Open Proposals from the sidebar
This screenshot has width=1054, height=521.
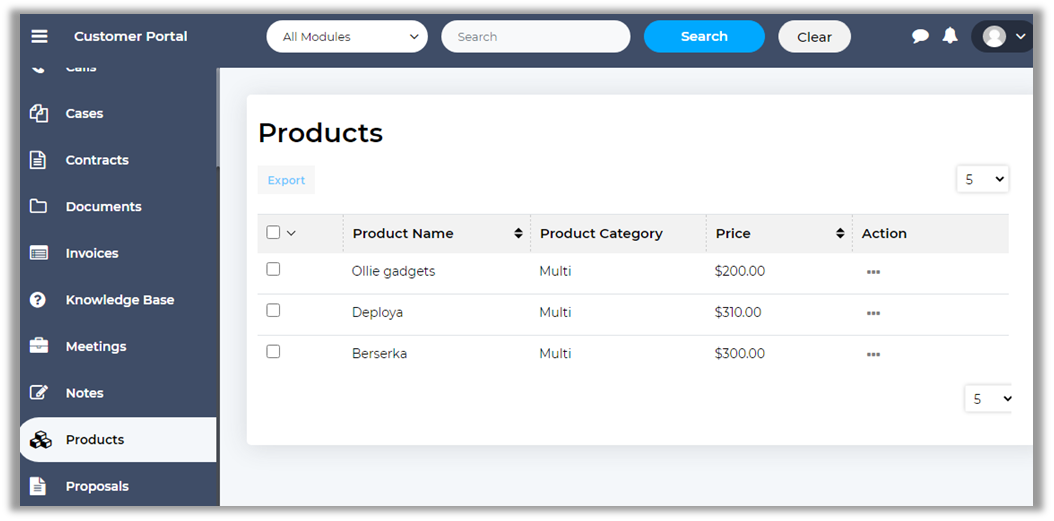[x=97, y=487]
